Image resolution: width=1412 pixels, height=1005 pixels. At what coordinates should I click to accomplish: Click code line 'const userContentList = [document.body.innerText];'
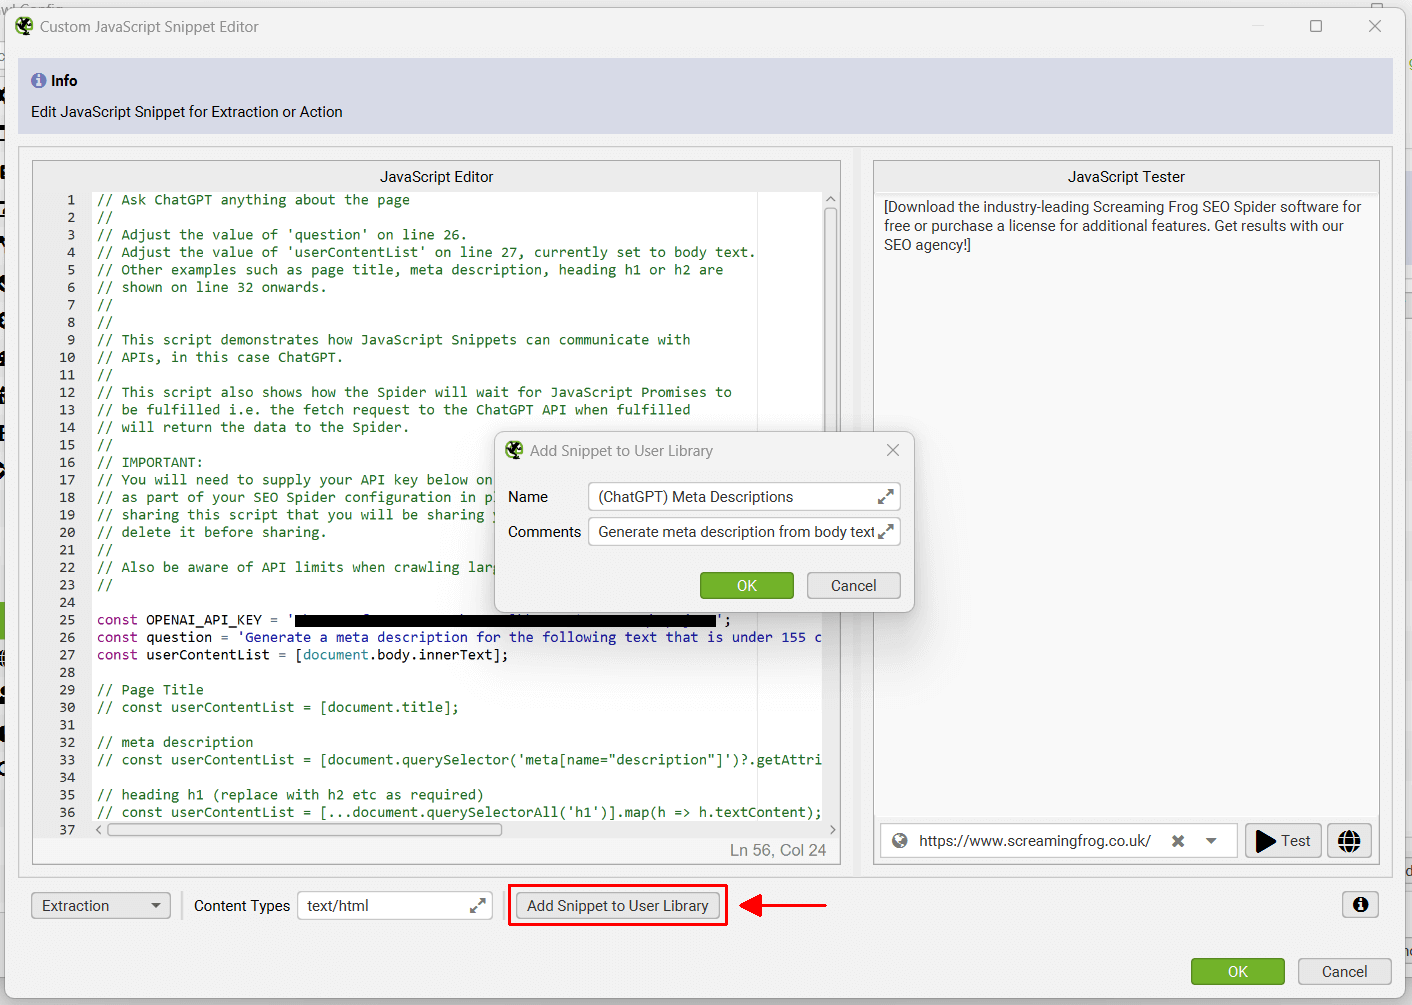point(302,655)
